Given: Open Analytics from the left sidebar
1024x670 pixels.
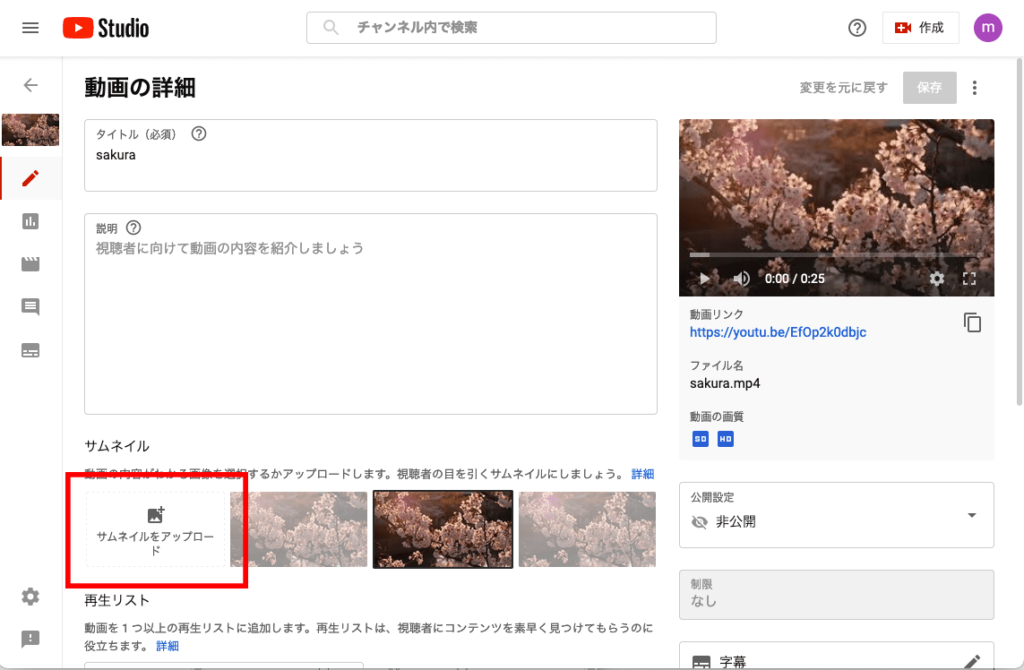Looking at the screenshot, I should pyautogui.click(x=30, y=221).
